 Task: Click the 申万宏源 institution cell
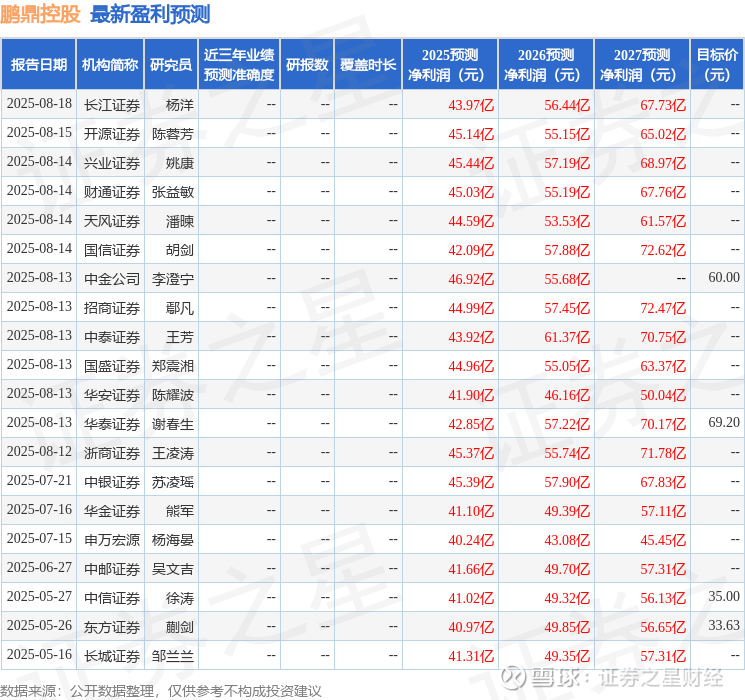(112, 540)
